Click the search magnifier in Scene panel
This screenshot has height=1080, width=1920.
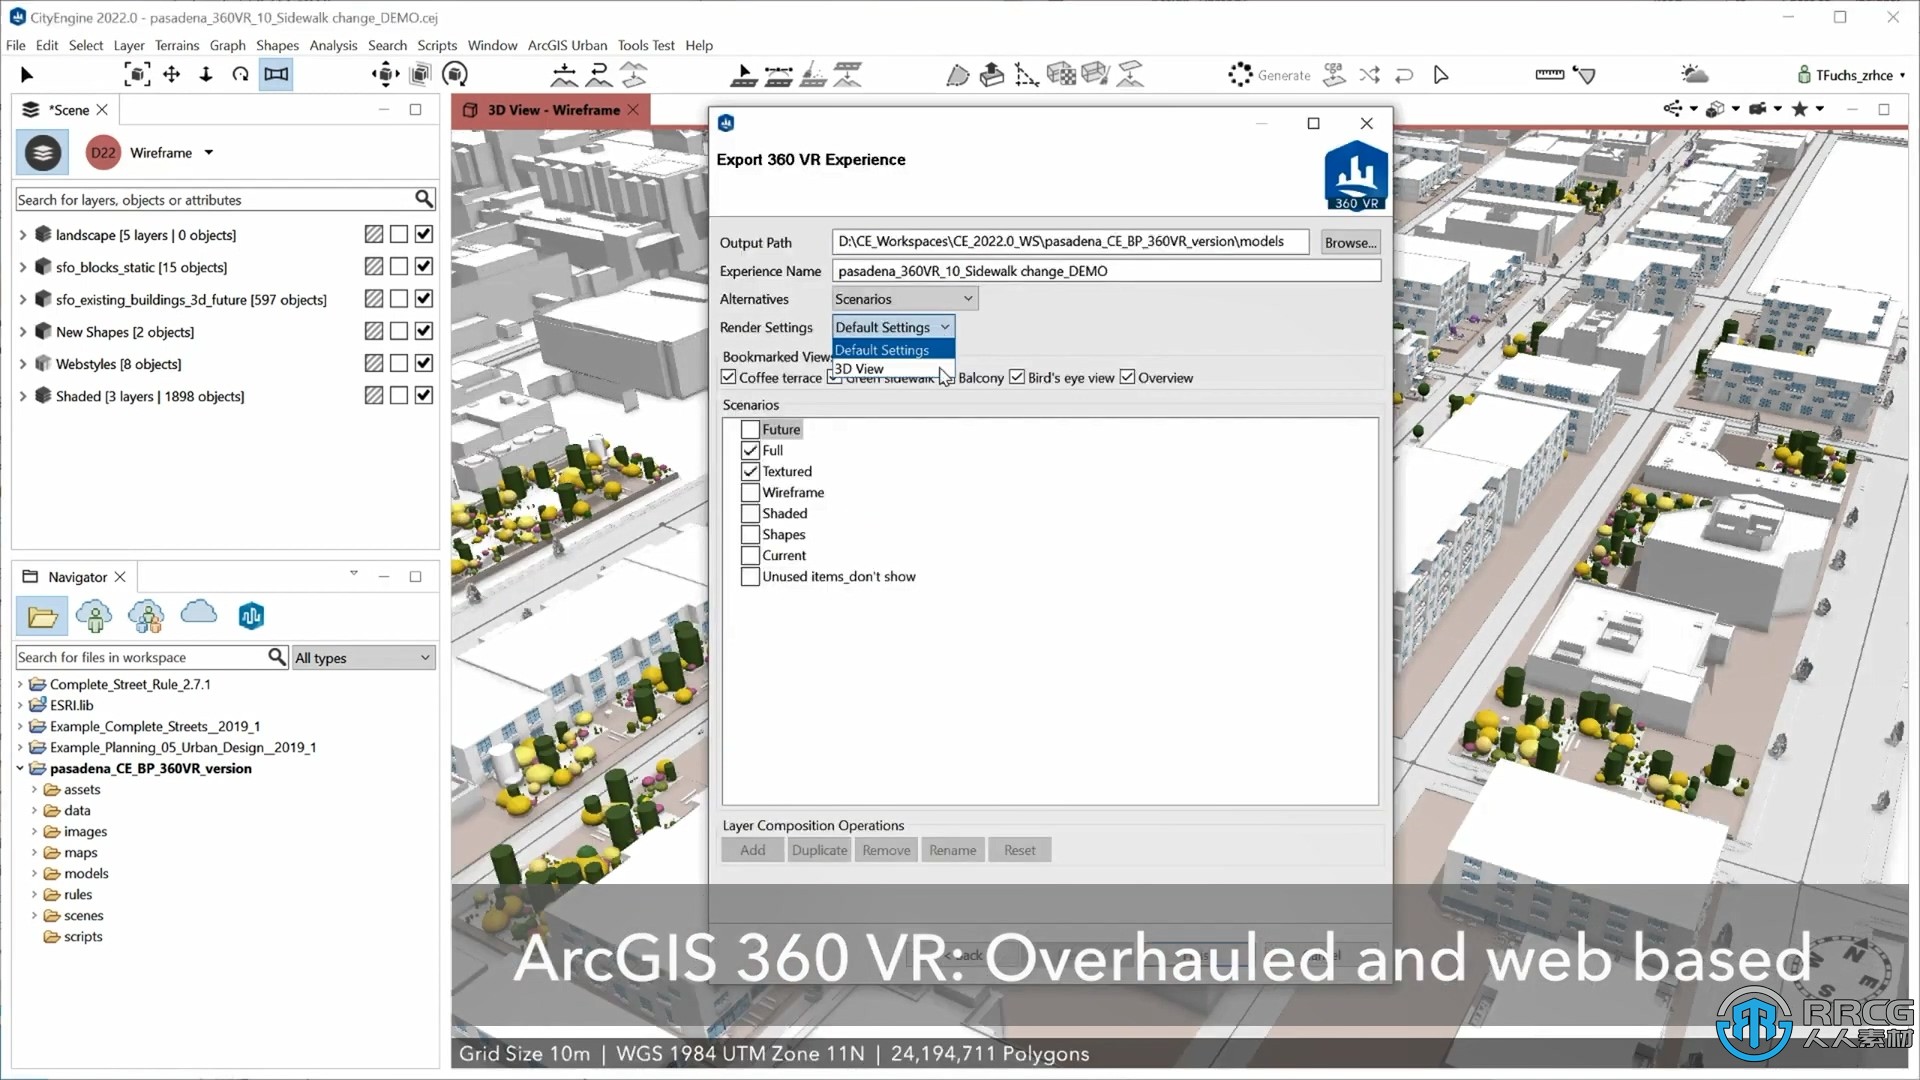coord(424,199)
